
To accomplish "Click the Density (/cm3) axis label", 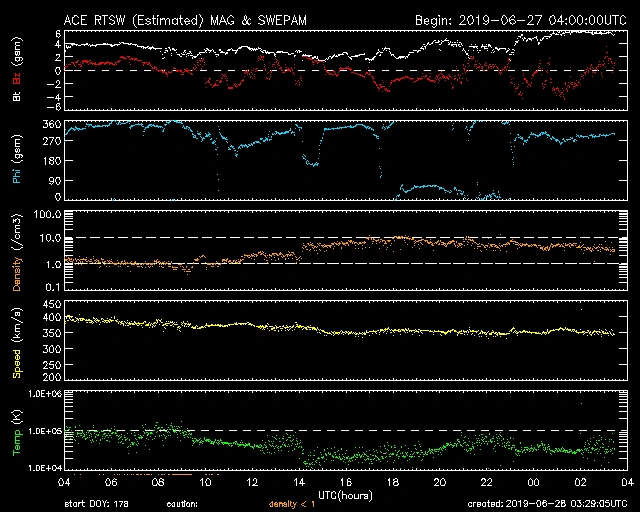I will (16, 253).
